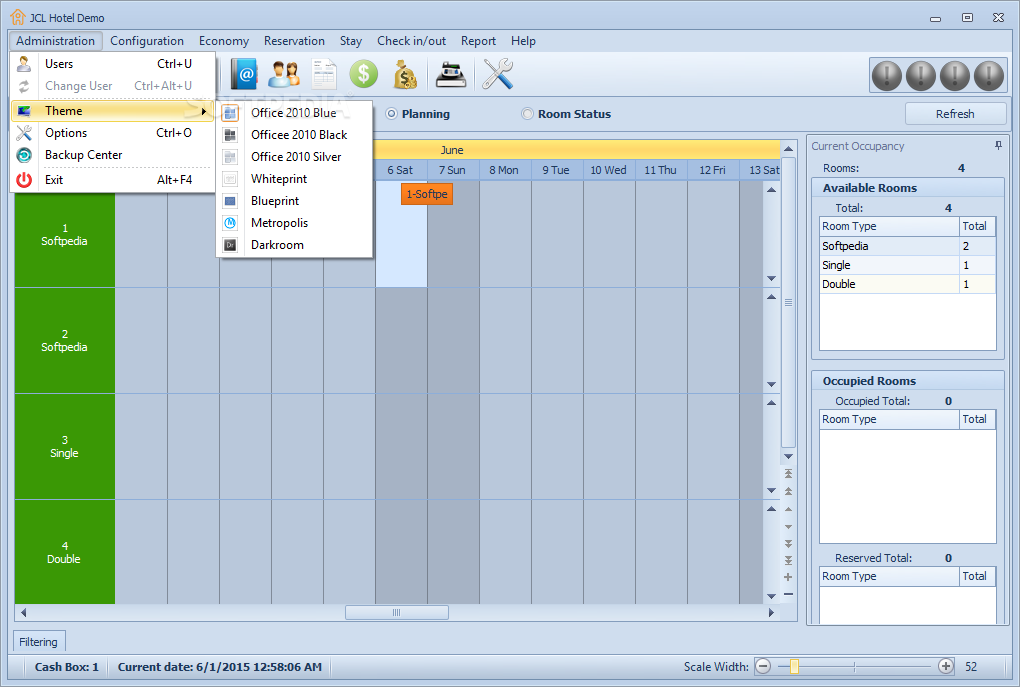Open Options from the Administration menu
1020x687 pixels.
[113, 133]
